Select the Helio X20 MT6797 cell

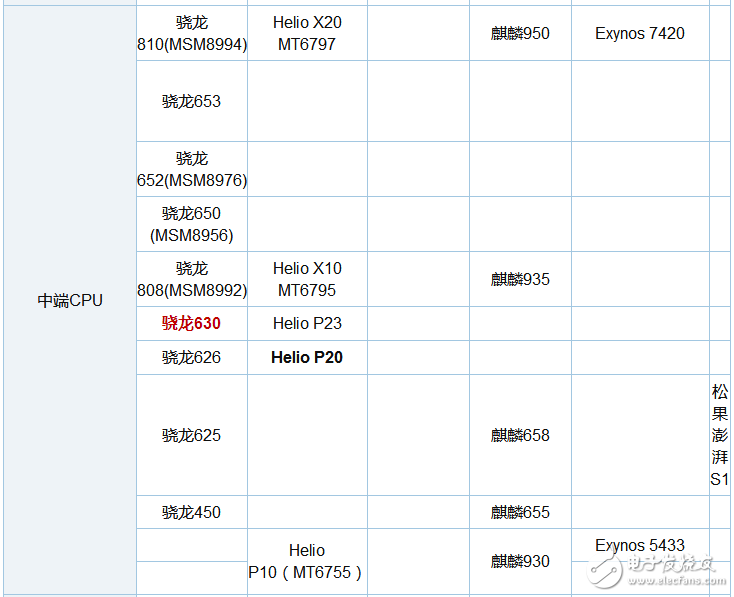[307, 33]
